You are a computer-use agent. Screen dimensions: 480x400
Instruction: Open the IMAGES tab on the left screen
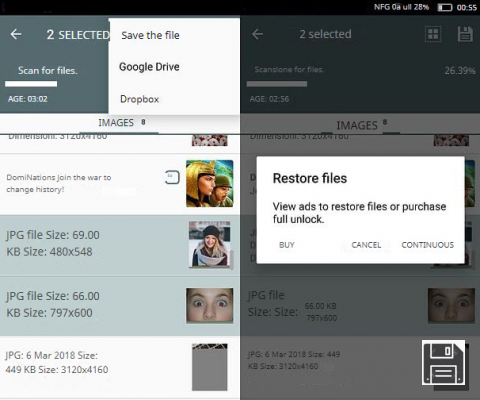[x=122, y=123]
